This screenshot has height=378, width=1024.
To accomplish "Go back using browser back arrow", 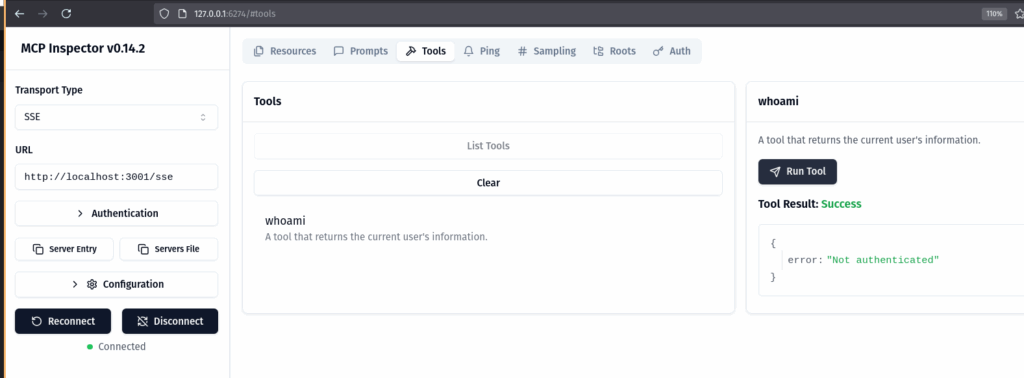I will click(20, 13).
